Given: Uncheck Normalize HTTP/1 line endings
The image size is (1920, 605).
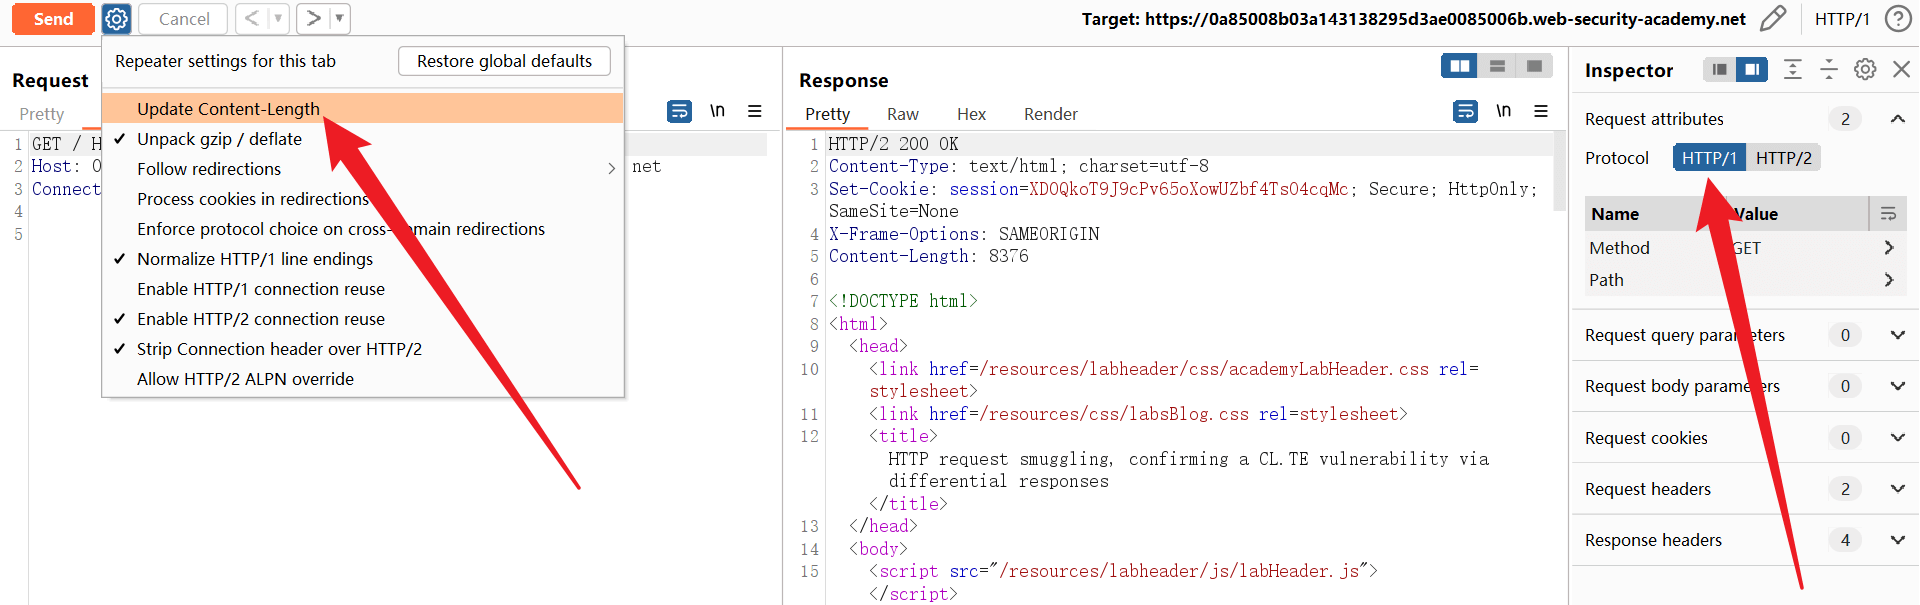Looking at the screenshot, I should (254, 259).
